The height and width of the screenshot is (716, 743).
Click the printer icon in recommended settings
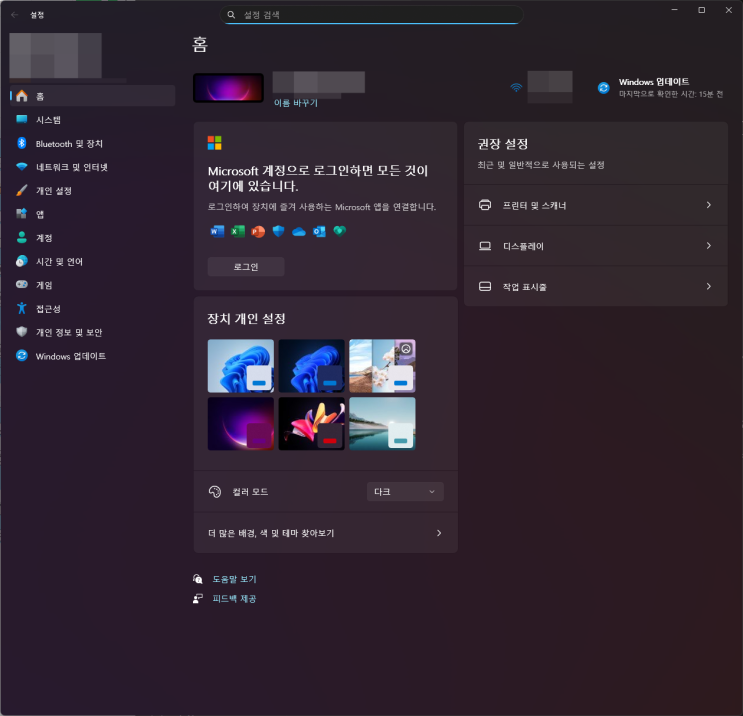[485, 205]
